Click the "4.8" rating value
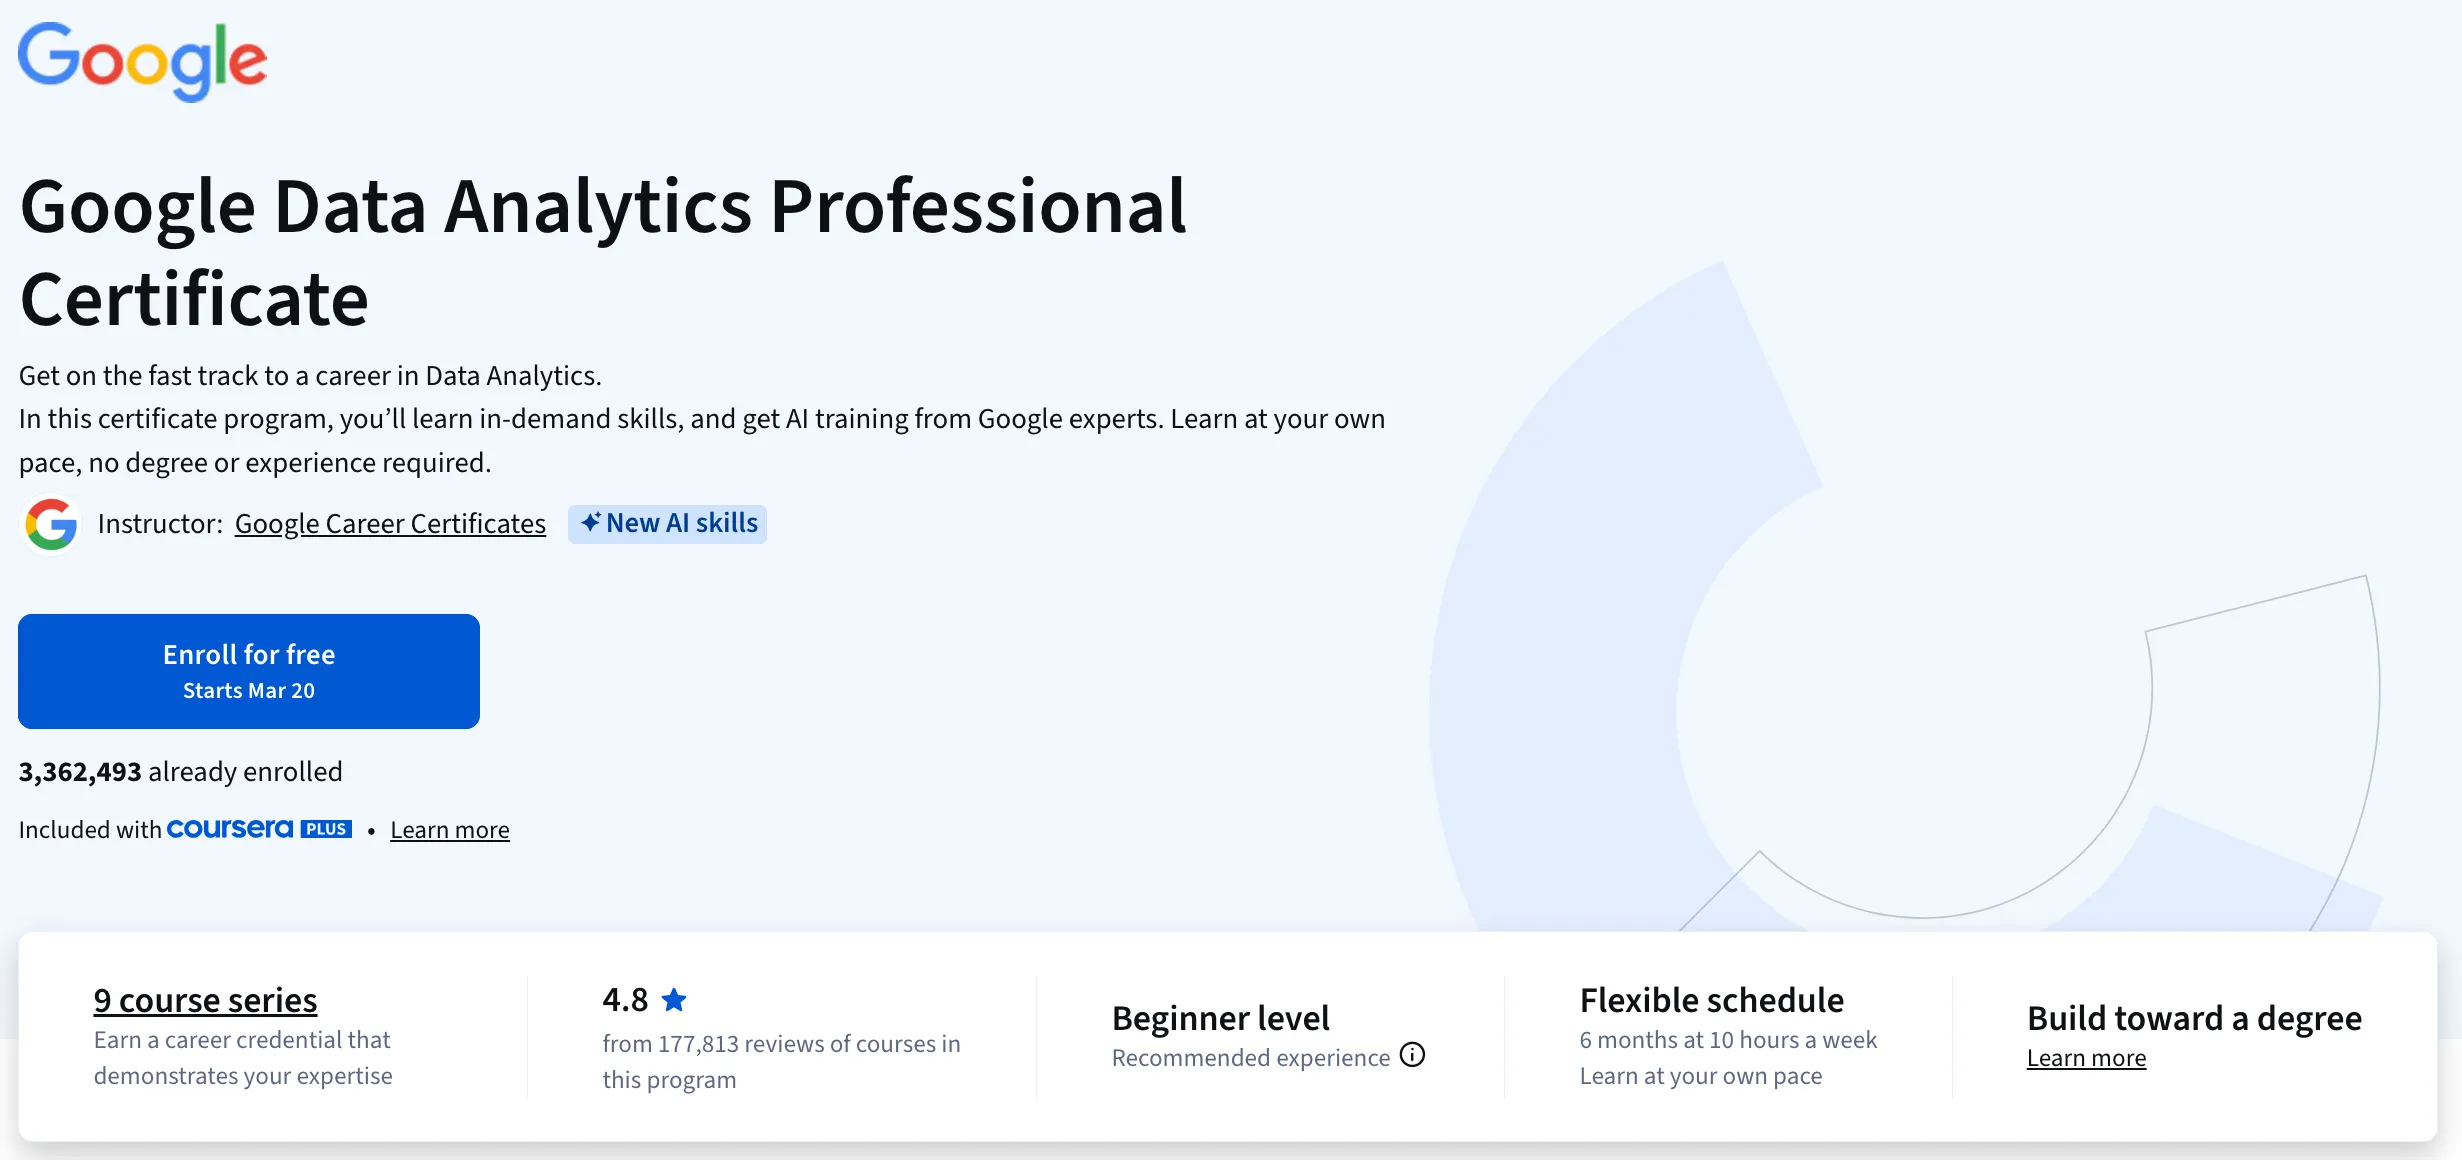The image size is (2462, 1160). pyautogui.click(x=624, y=998)
